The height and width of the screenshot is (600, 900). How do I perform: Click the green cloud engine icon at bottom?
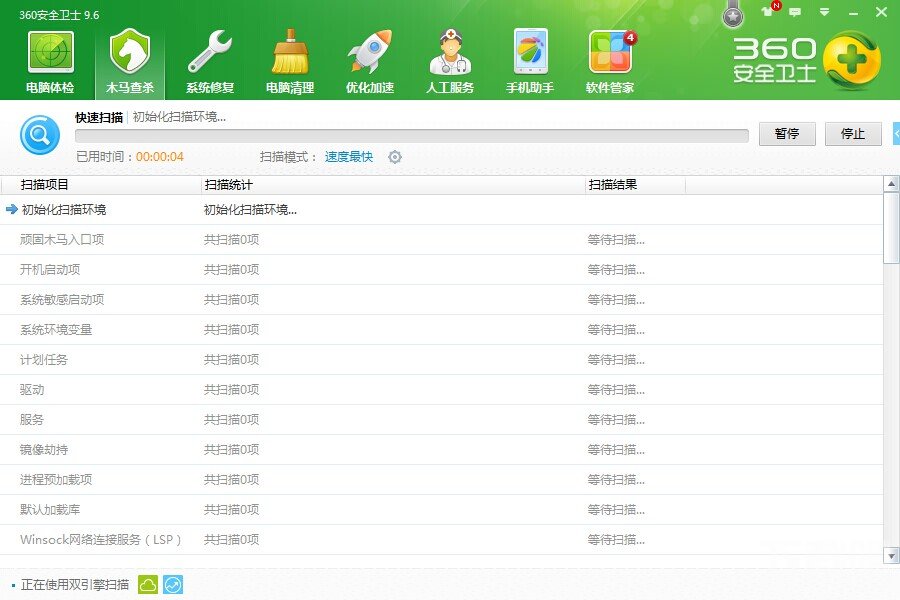pyautogui.click(x=147, y=583)
